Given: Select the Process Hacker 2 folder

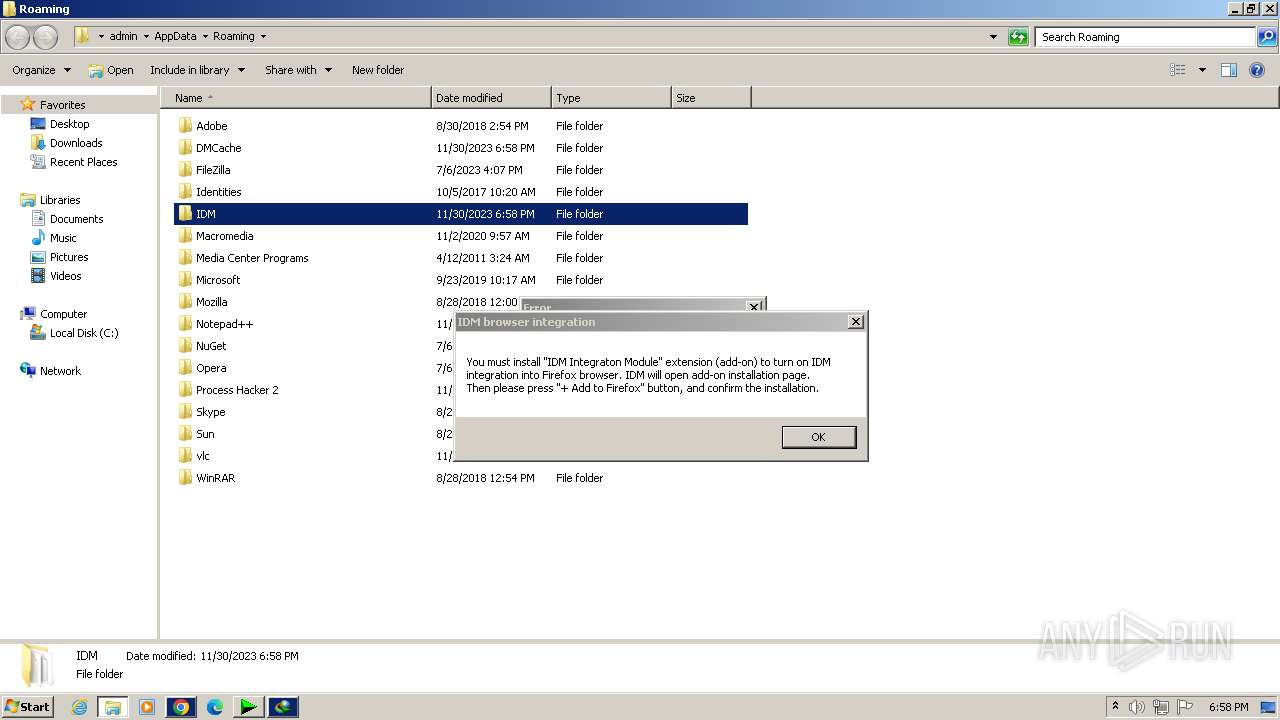Looking at the screenshot, I should 237,390.
